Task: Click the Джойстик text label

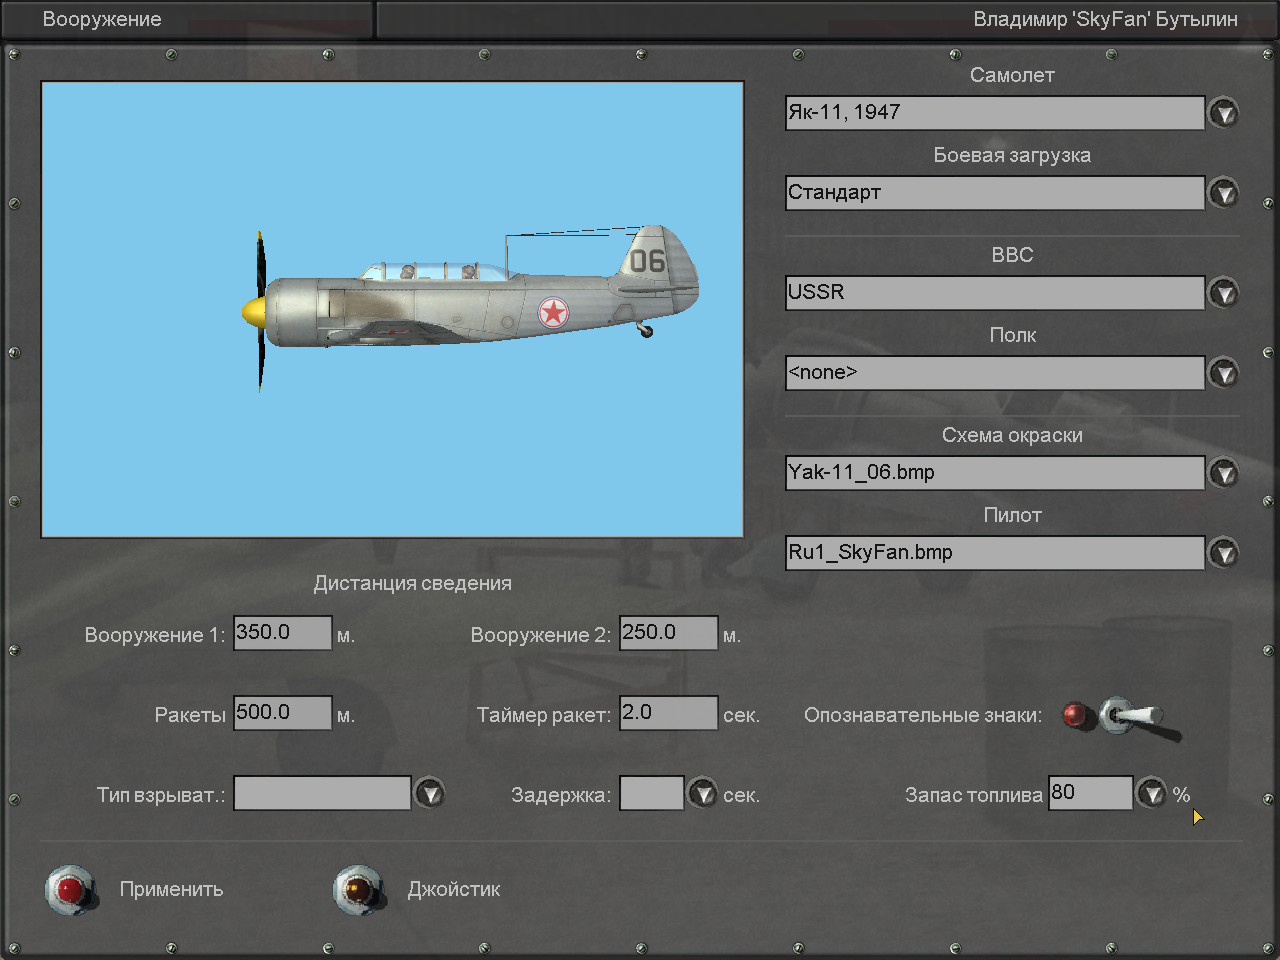Action: pyautogui.click(x=453, y=889)
